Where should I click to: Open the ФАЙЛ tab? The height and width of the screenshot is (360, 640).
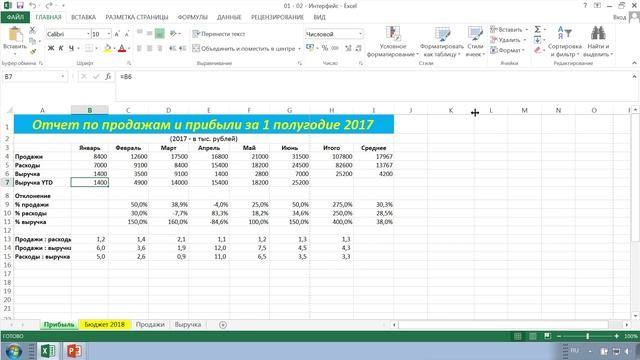(x=15, y=17)
